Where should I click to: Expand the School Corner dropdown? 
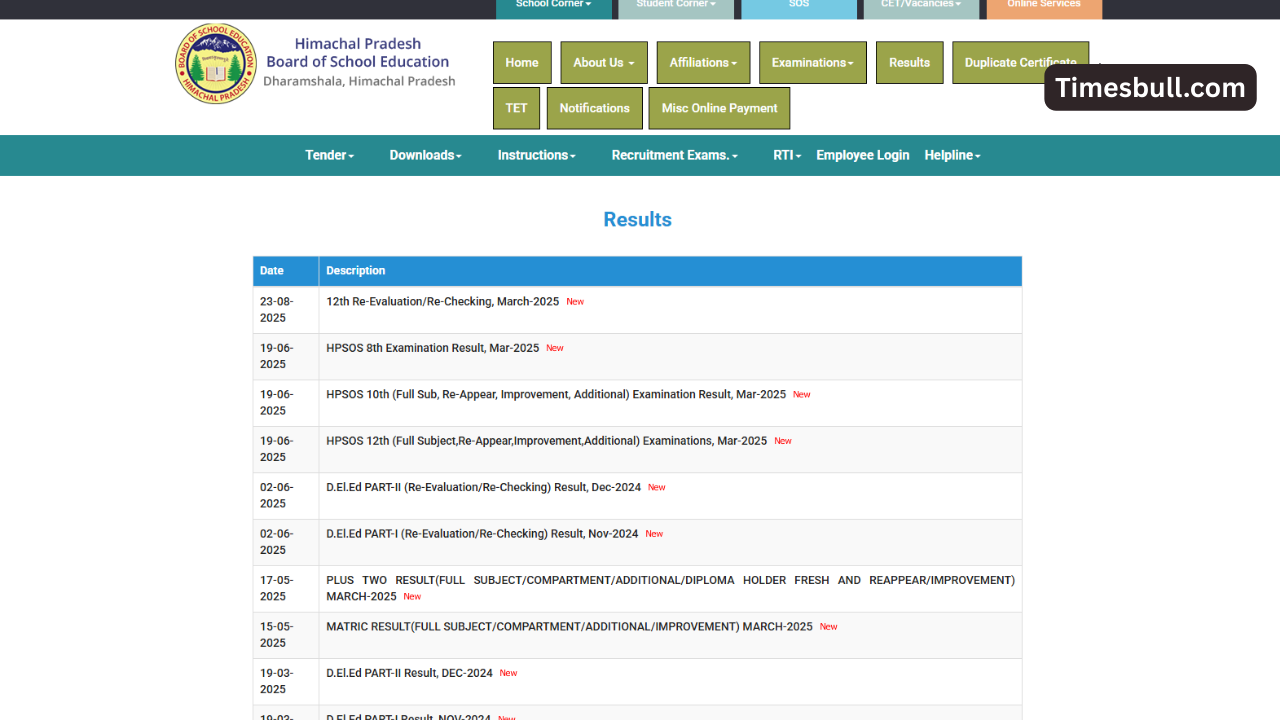coord(553,4)
